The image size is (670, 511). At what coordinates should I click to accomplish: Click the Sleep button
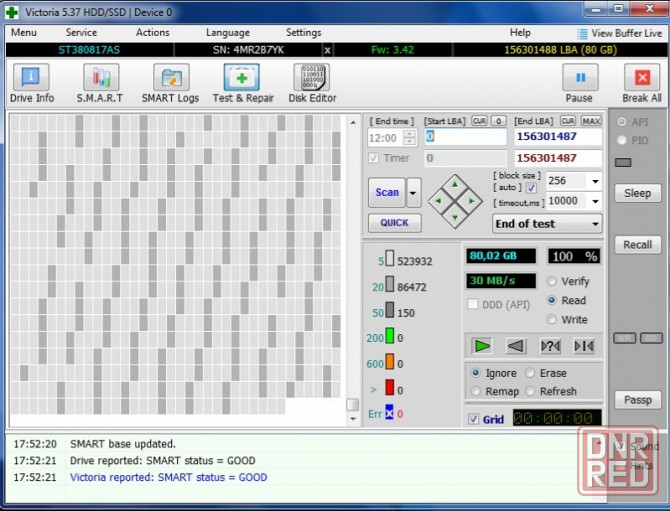point(637,193)
